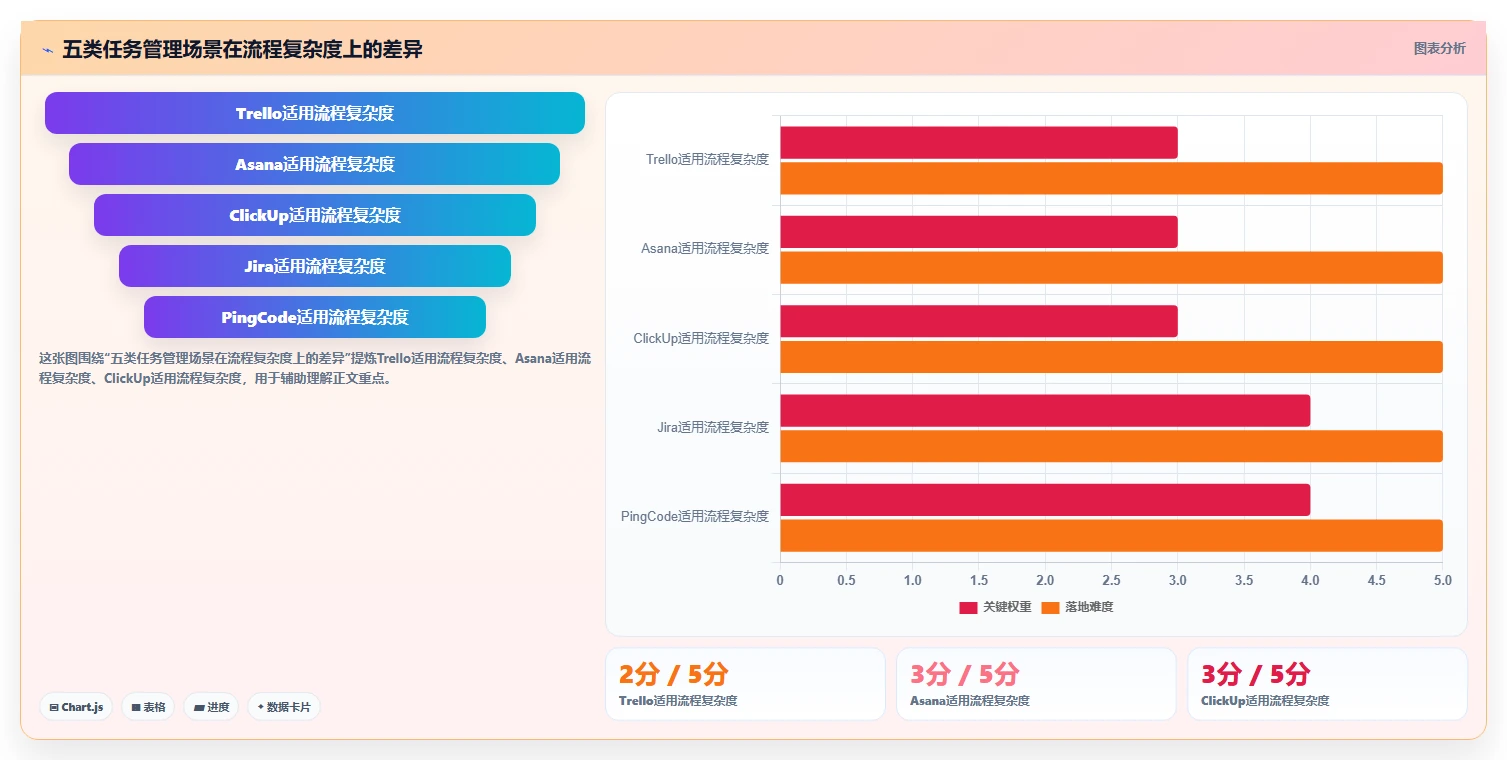This screenshot has width=1507, height=760.
Task: Click Asana's orange 落地难度 chart bar
Action: 1111,268
